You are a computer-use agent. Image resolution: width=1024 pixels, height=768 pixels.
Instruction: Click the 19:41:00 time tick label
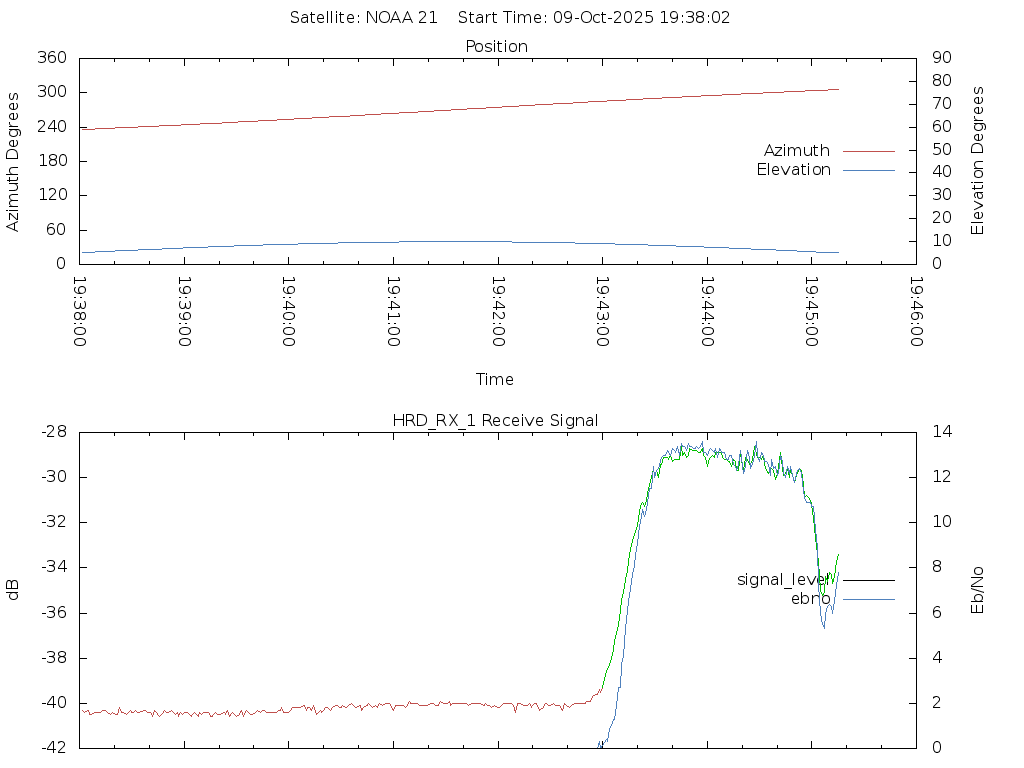[393, 312]
